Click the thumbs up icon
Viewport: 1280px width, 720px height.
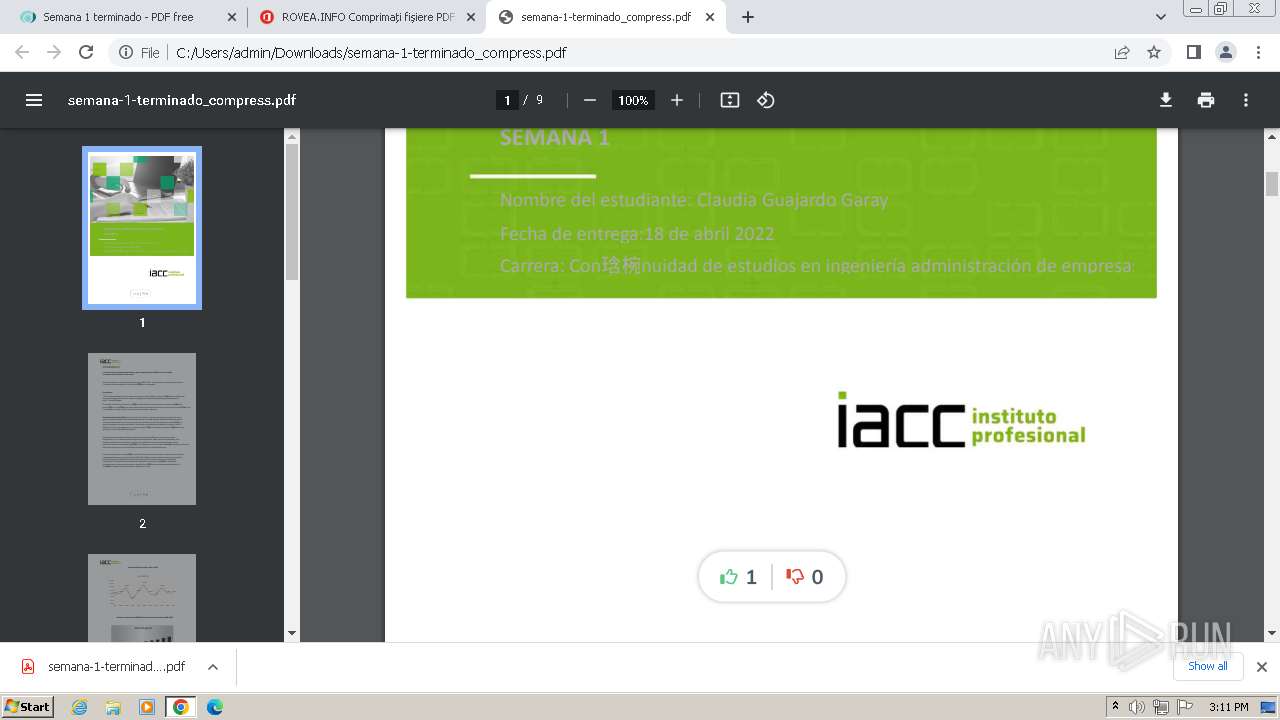[x=729, y=577]
